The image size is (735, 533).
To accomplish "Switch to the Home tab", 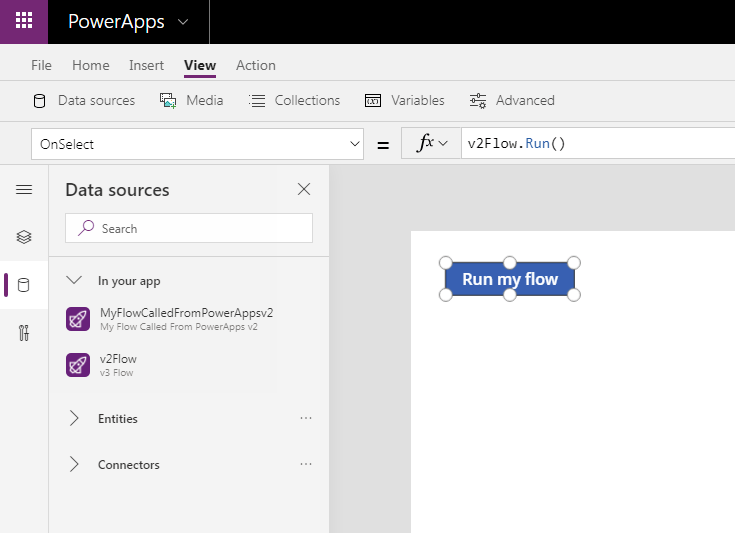I will pos(90,65).
